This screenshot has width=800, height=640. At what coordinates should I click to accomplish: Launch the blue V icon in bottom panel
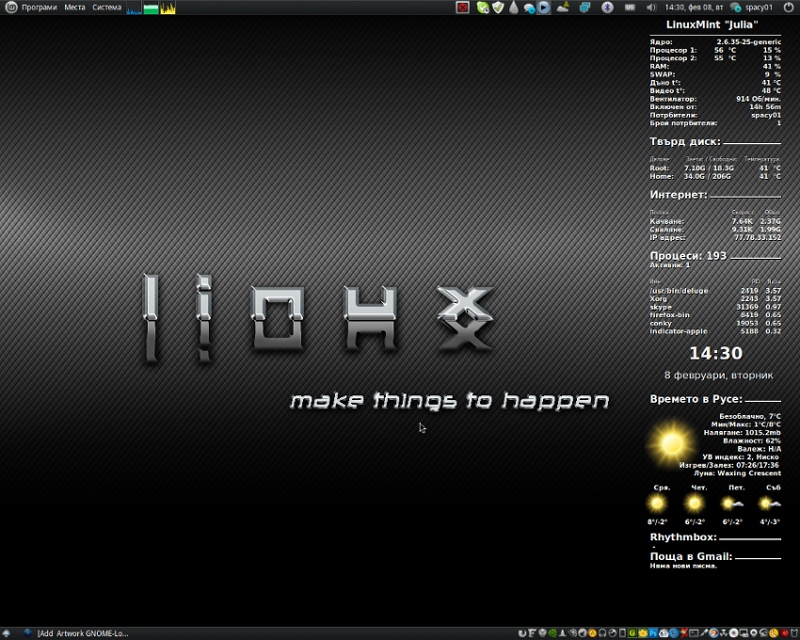coord(673,633)
